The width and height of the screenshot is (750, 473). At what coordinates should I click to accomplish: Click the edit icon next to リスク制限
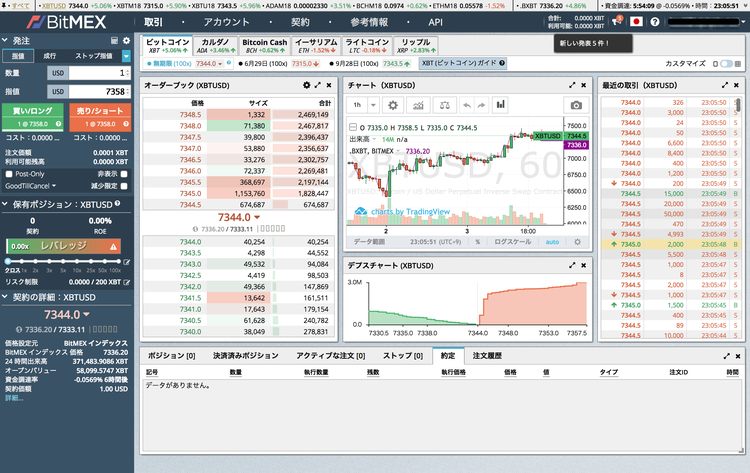click(127, 282)
